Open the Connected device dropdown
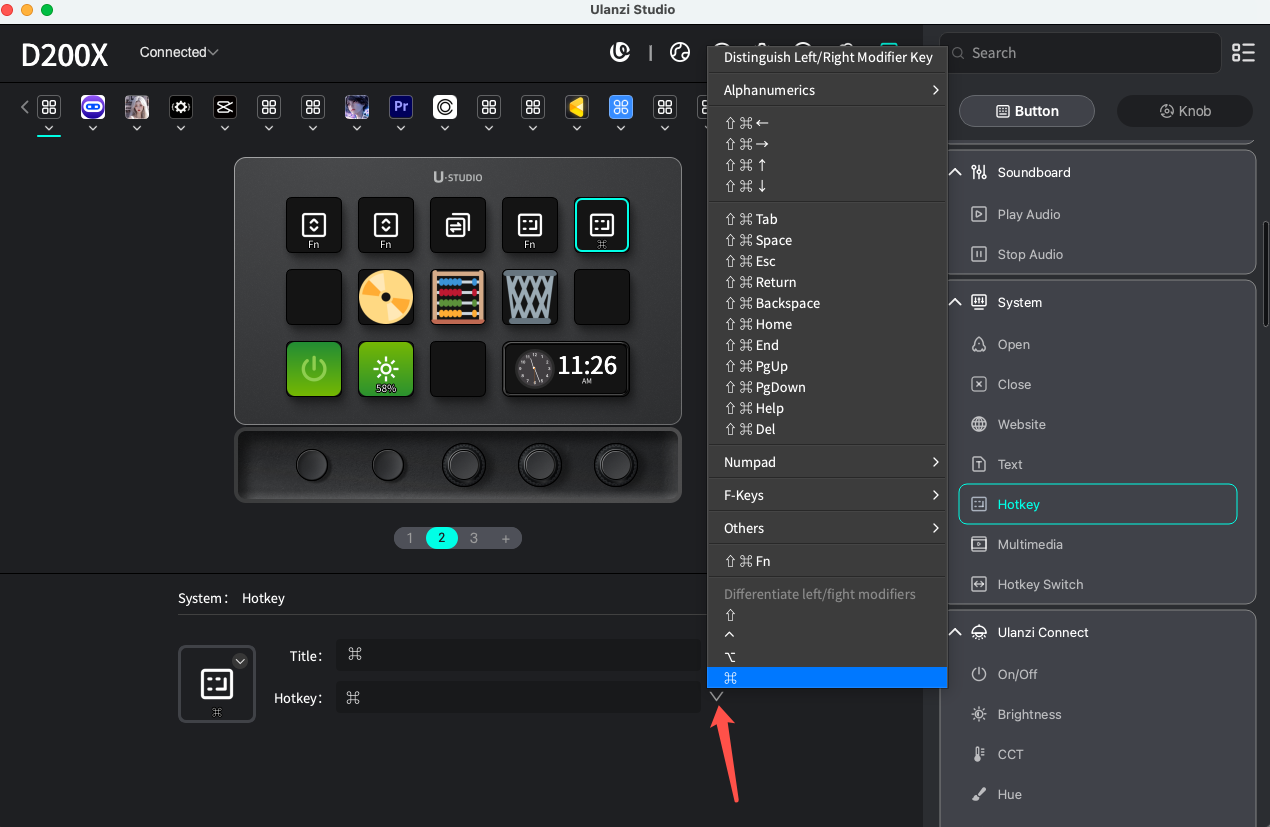This screenshot has height=827, width=1270. click(179, 52)
